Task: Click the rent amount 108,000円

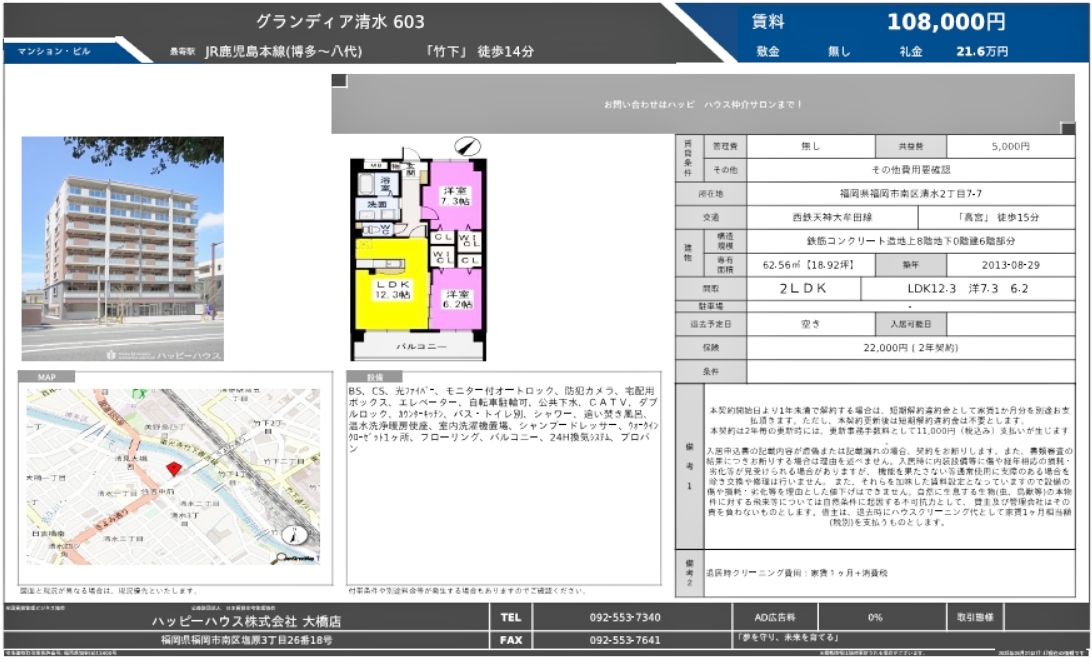Action: (x=946, y=22)
